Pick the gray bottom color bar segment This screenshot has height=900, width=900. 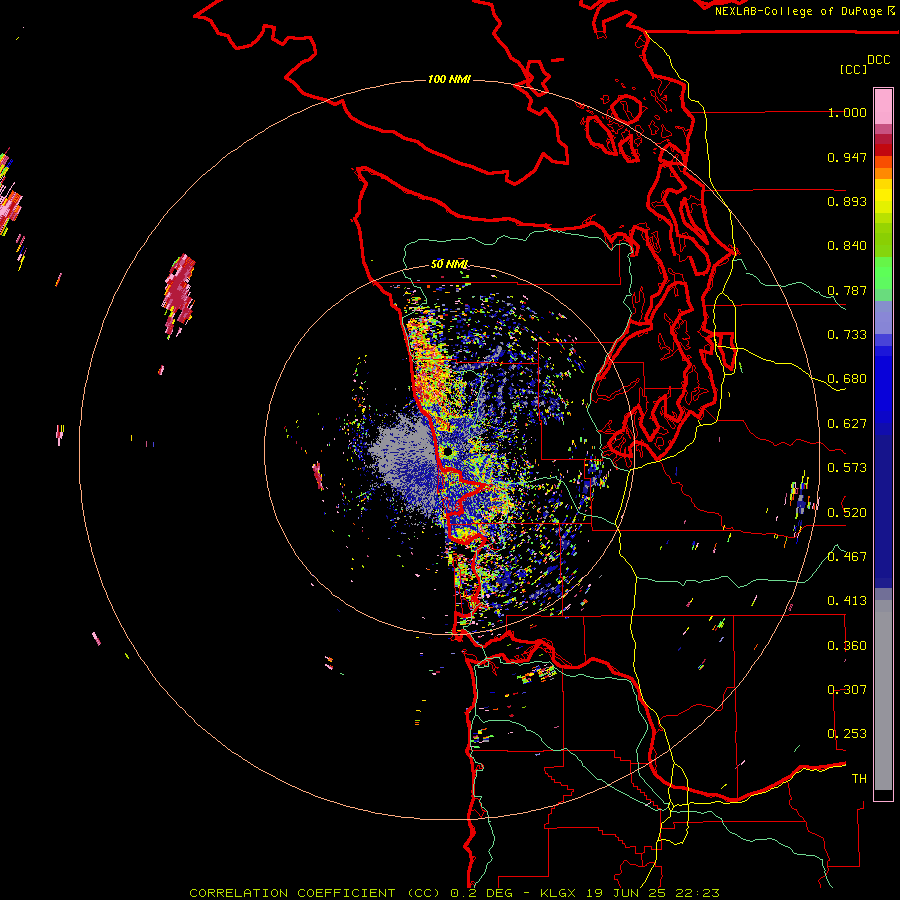pyautogui.click(x=883, y=695)
